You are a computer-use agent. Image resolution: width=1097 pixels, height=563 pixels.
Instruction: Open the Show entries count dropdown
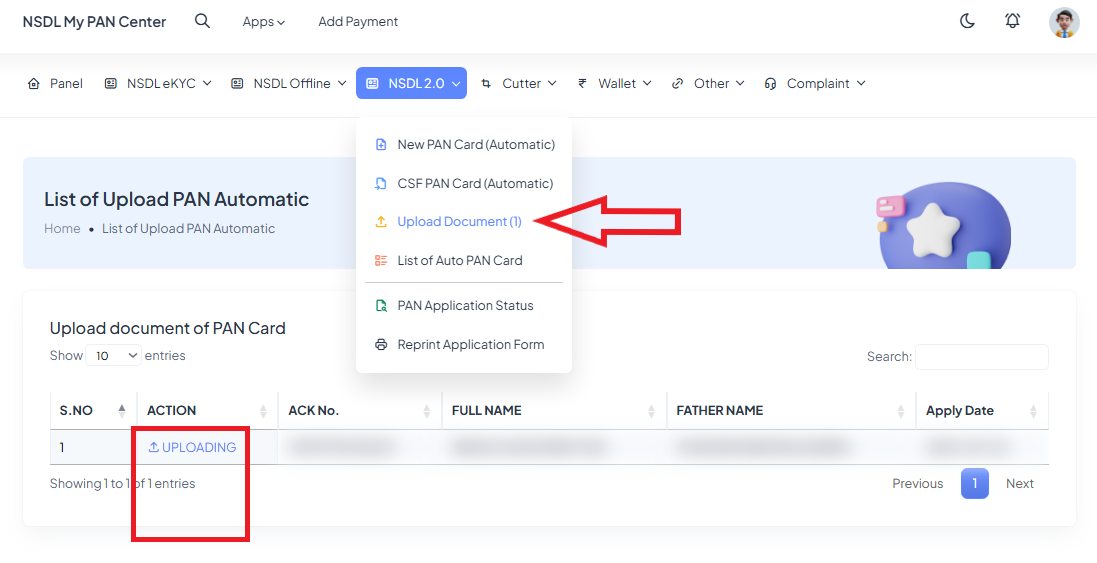click(113, 356)
